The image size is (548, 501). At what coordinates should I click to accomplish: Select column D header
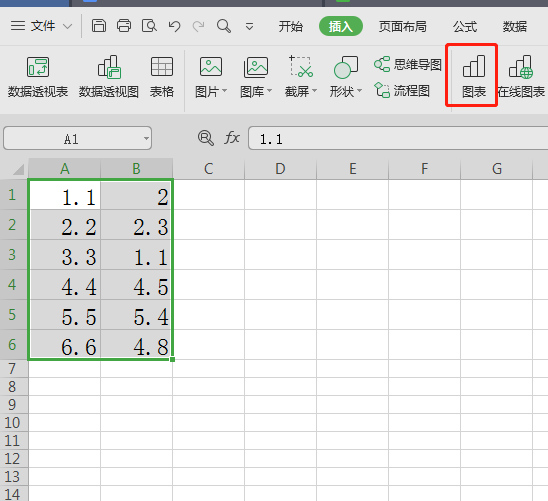[280, 169]
